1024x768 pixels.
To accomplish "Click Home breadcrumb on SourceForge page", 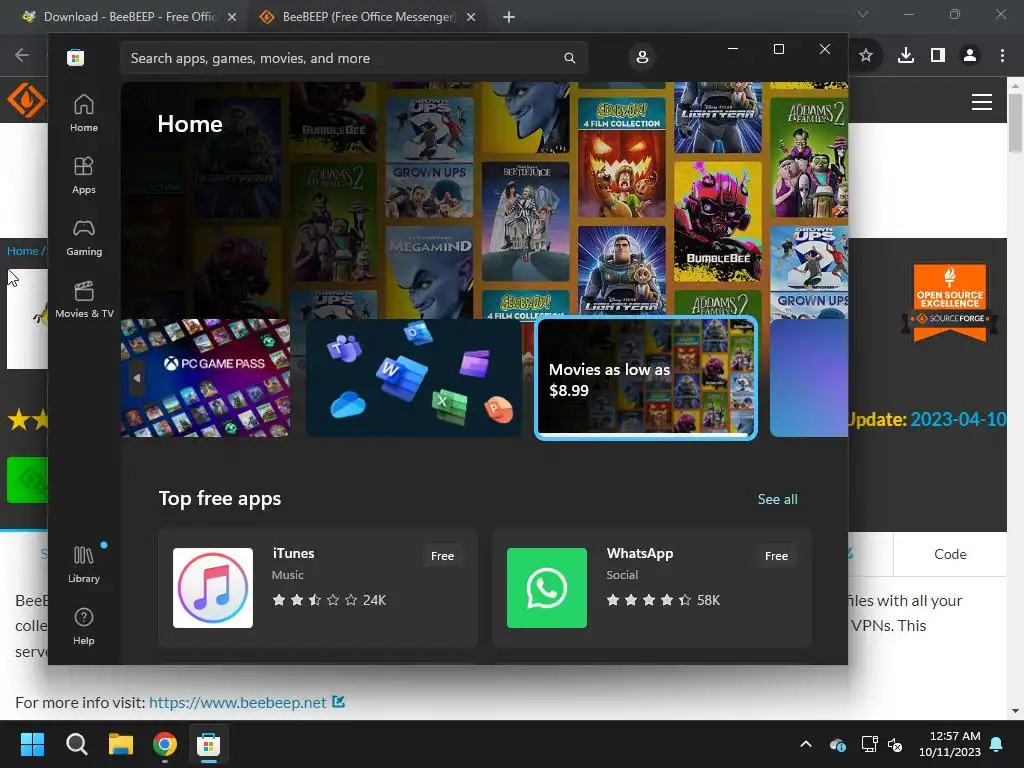I will point(23,251).
